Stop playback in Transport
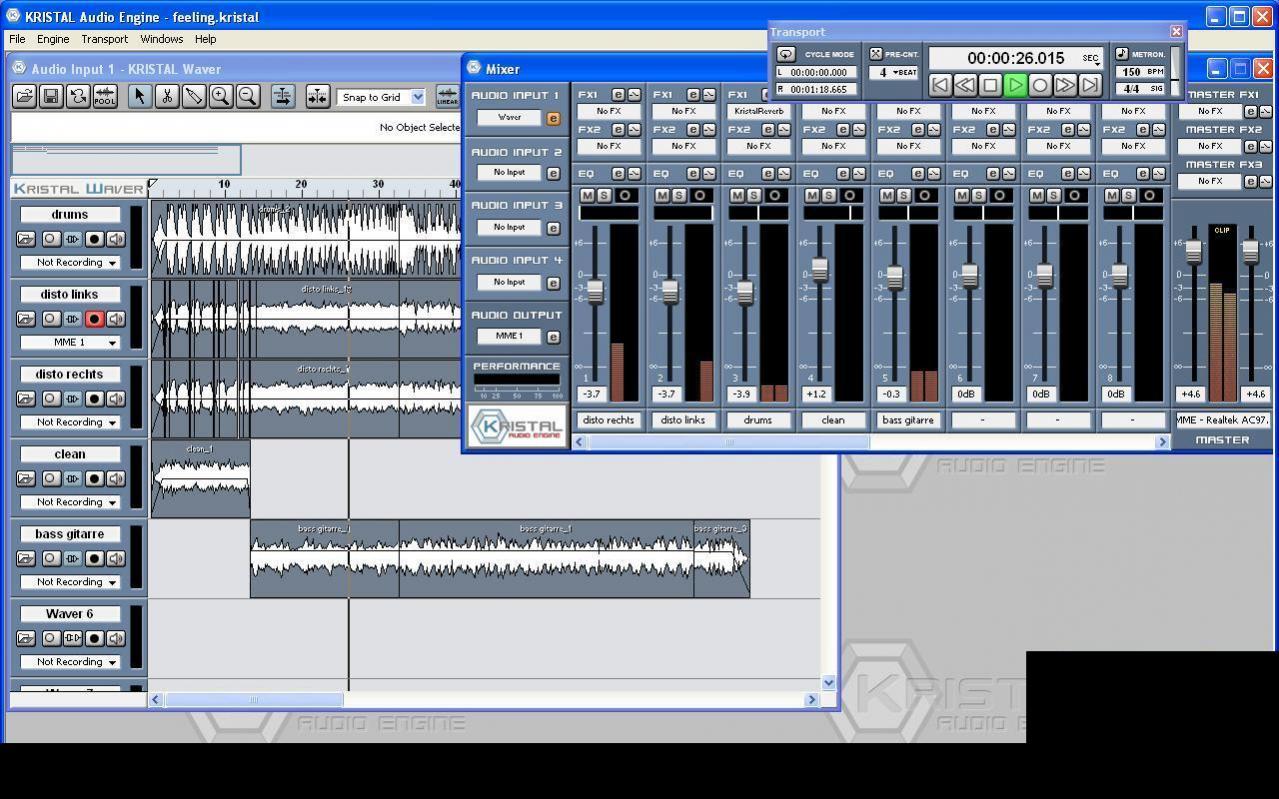Viewport: 1279px width, 799px height. click(x=990, y=86)
